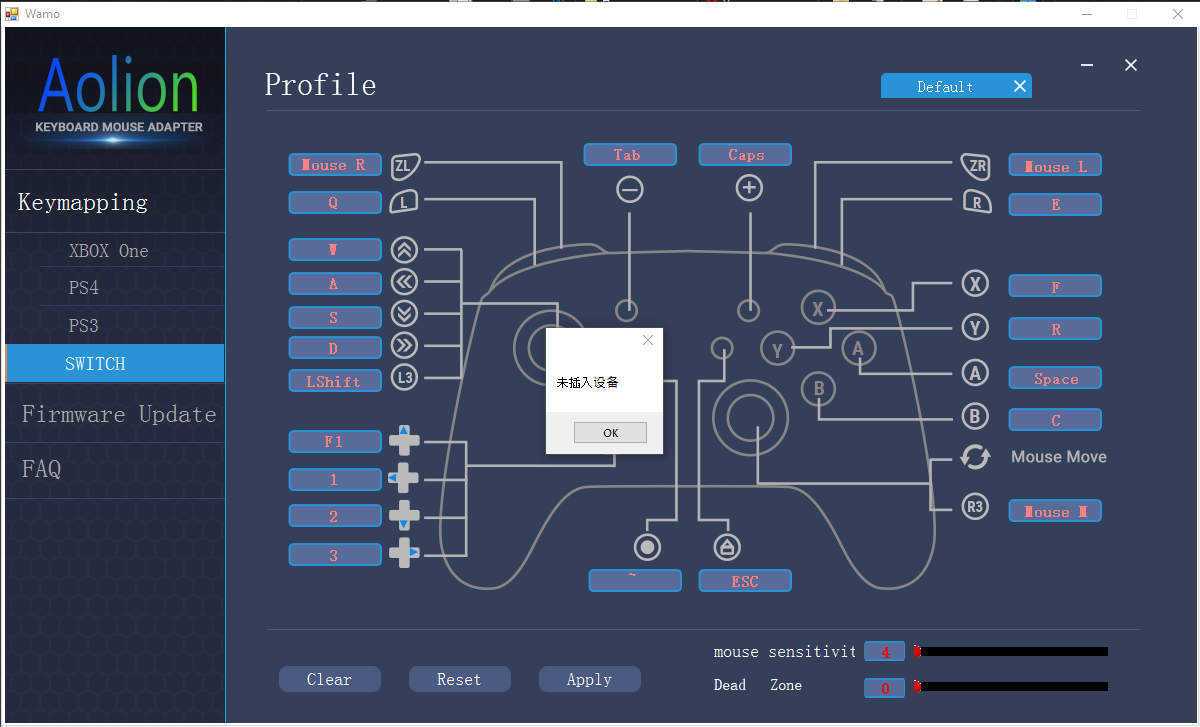Click the D-pad up icon

tap(404, 440)
